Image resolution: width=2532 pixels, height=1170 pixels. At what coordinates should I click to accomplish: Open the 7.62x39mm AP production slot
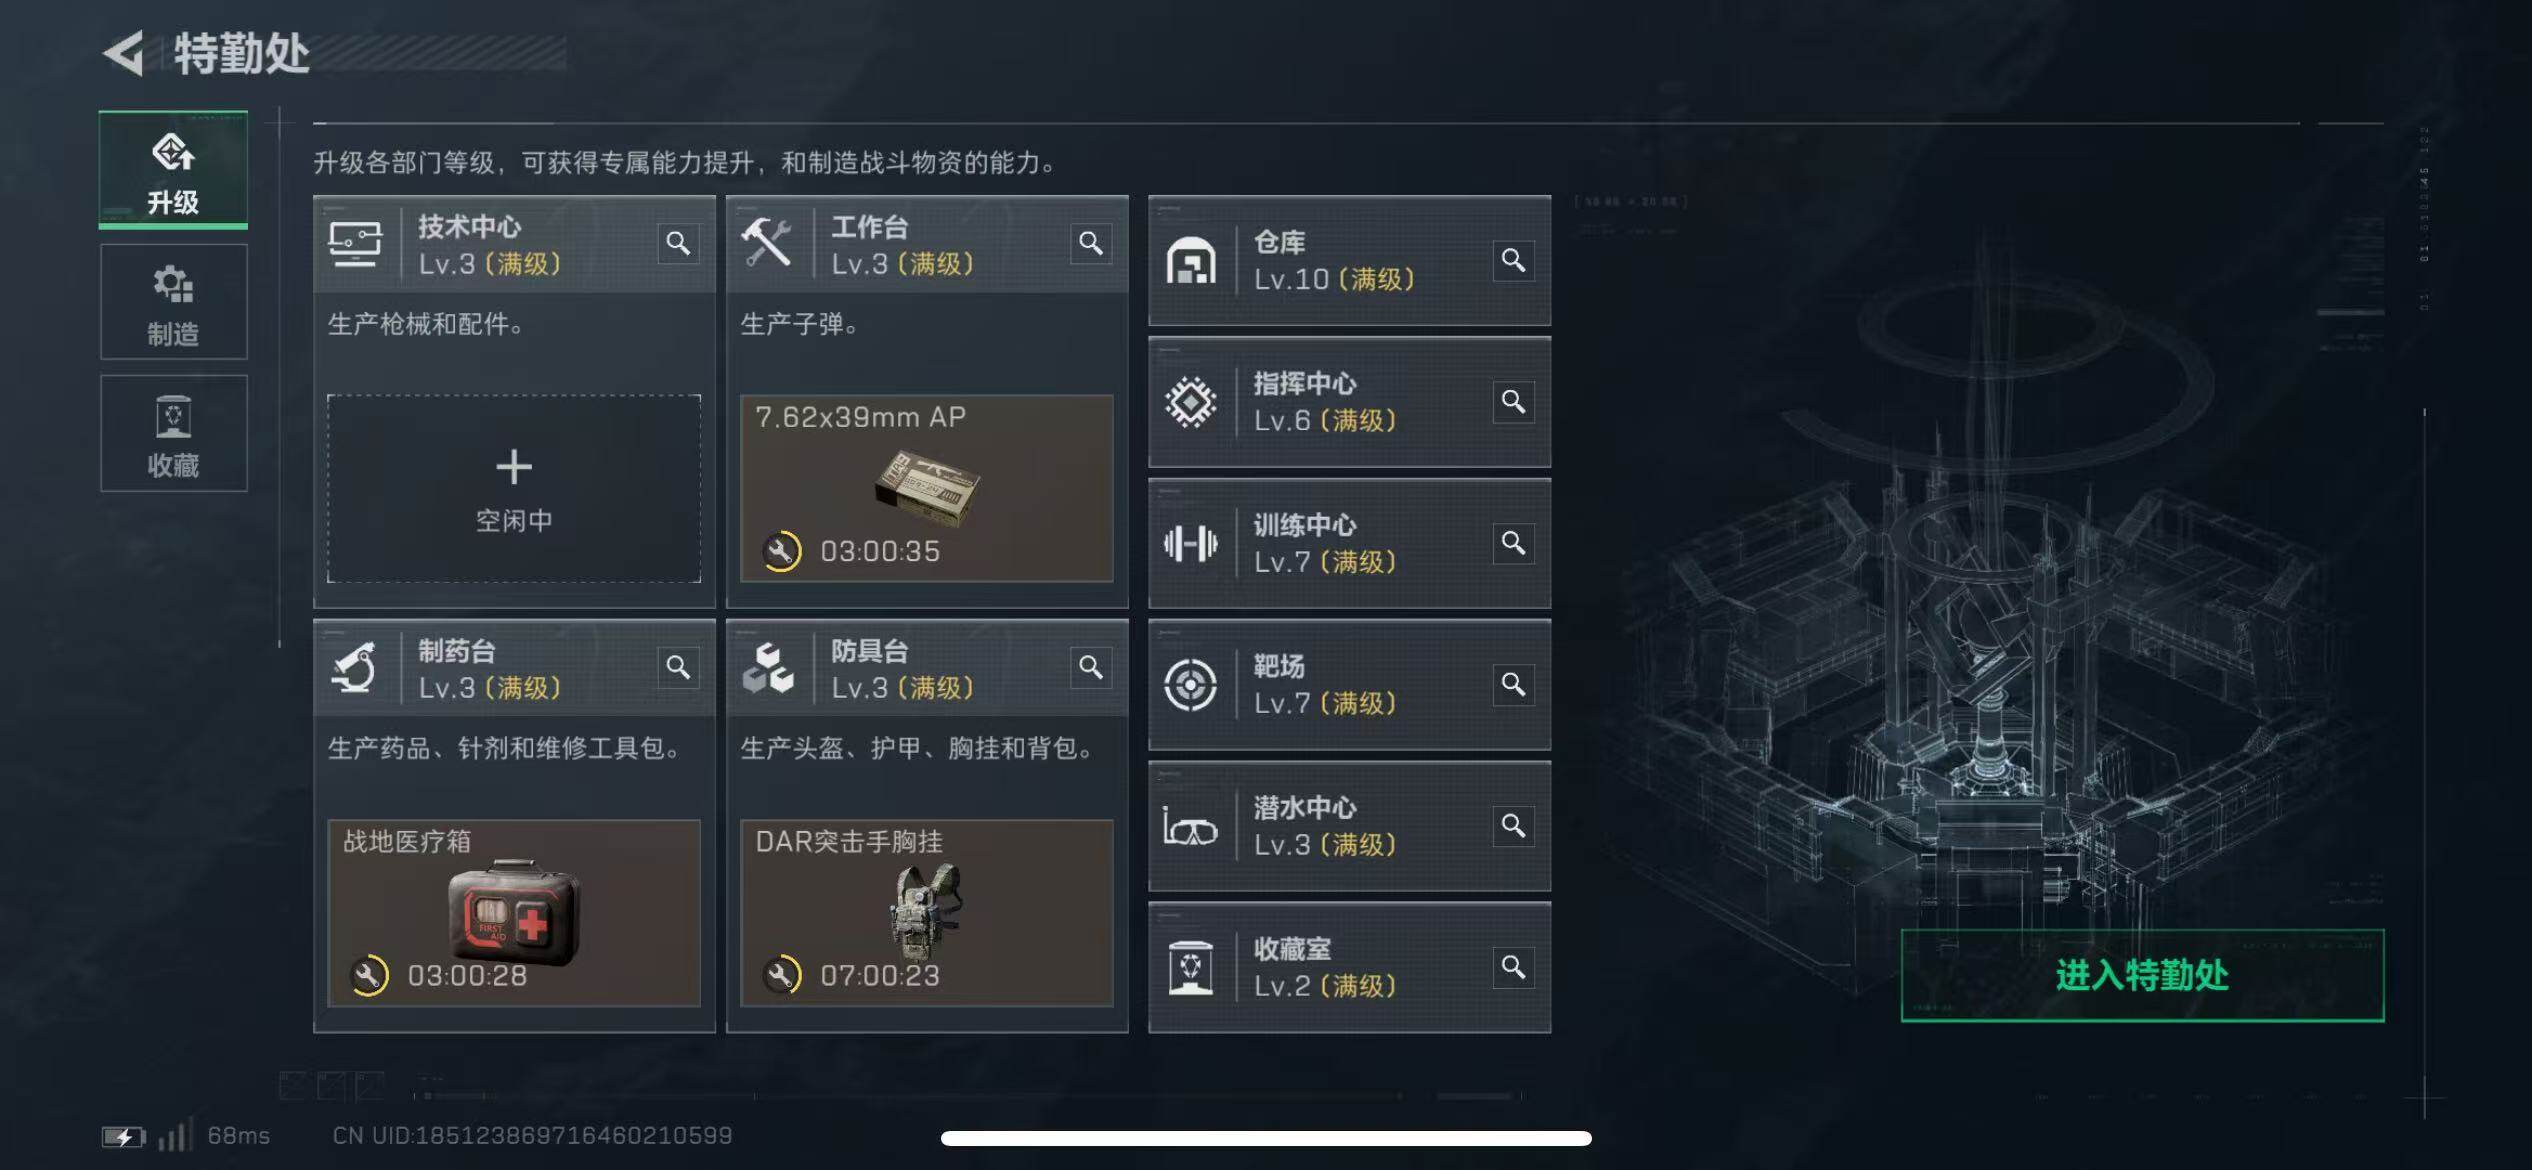pos(926,488)
